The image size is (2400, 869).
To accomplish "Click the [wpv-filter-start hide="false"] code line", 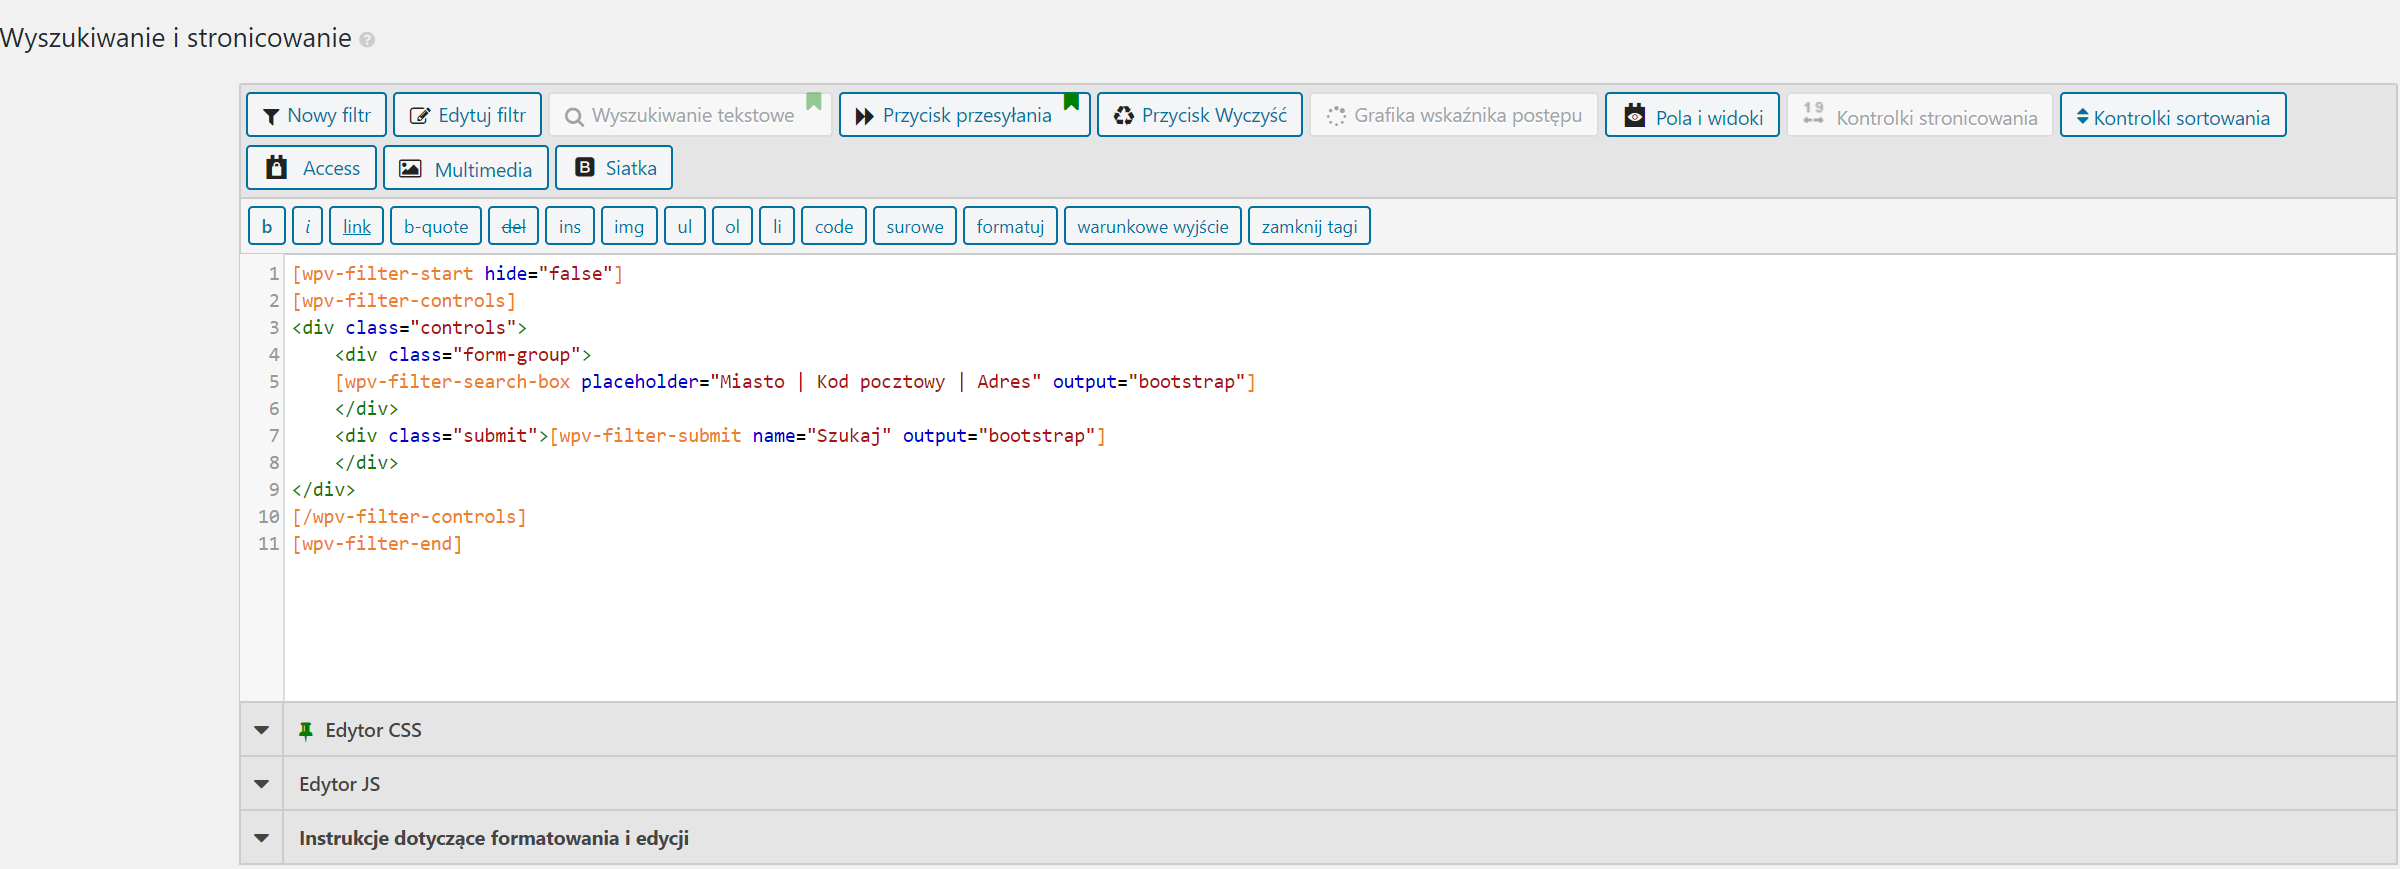I will pos(457,273).
